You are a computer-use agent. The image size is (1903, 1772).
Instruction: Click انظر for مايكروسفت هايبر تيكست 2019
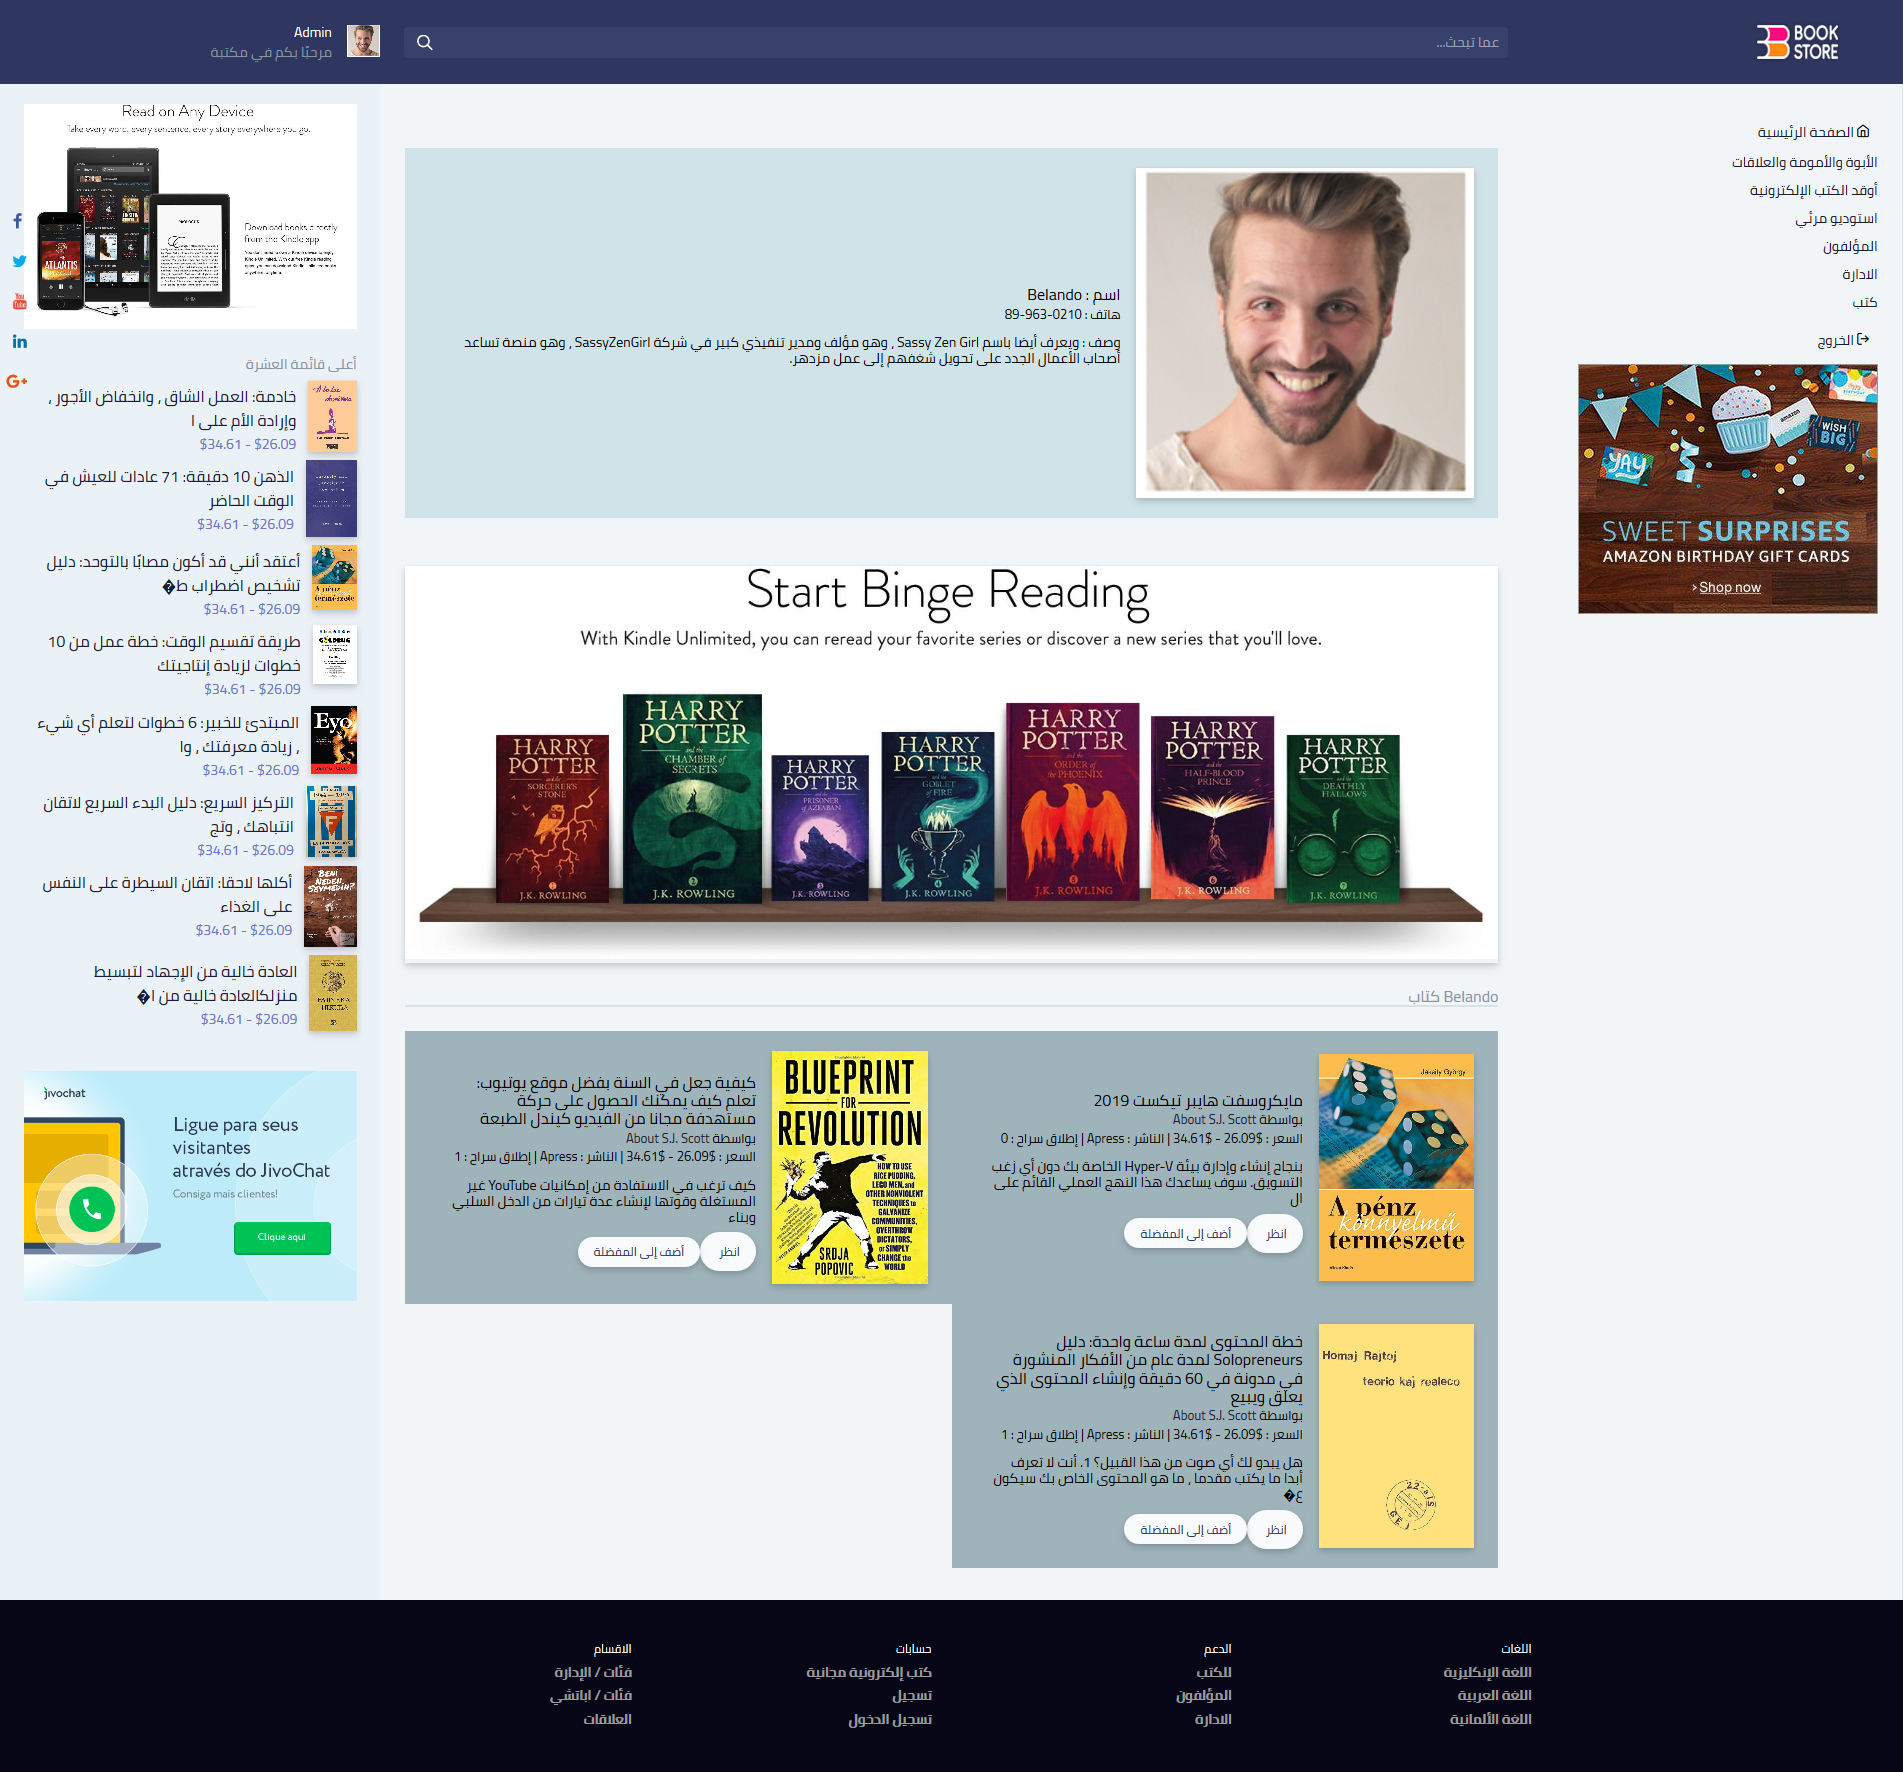point(1274,1233)
